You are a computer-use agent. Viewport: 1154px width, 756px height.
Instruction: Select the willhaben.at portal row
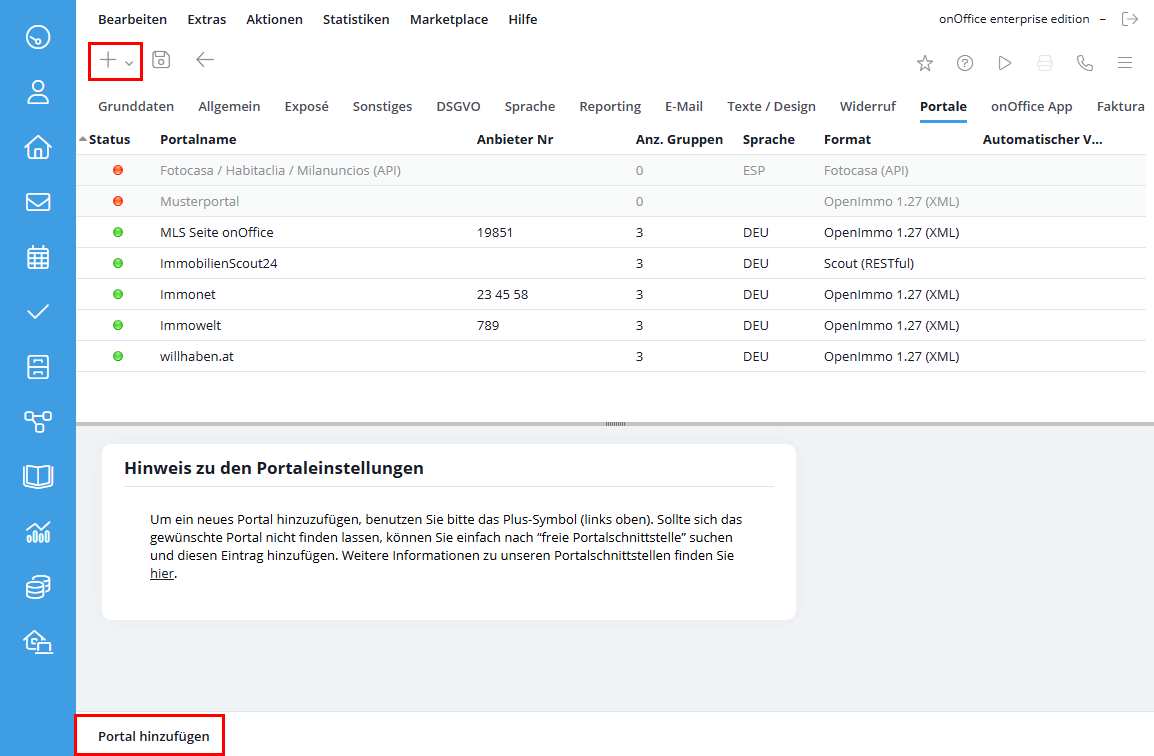[x=611, y=356]
